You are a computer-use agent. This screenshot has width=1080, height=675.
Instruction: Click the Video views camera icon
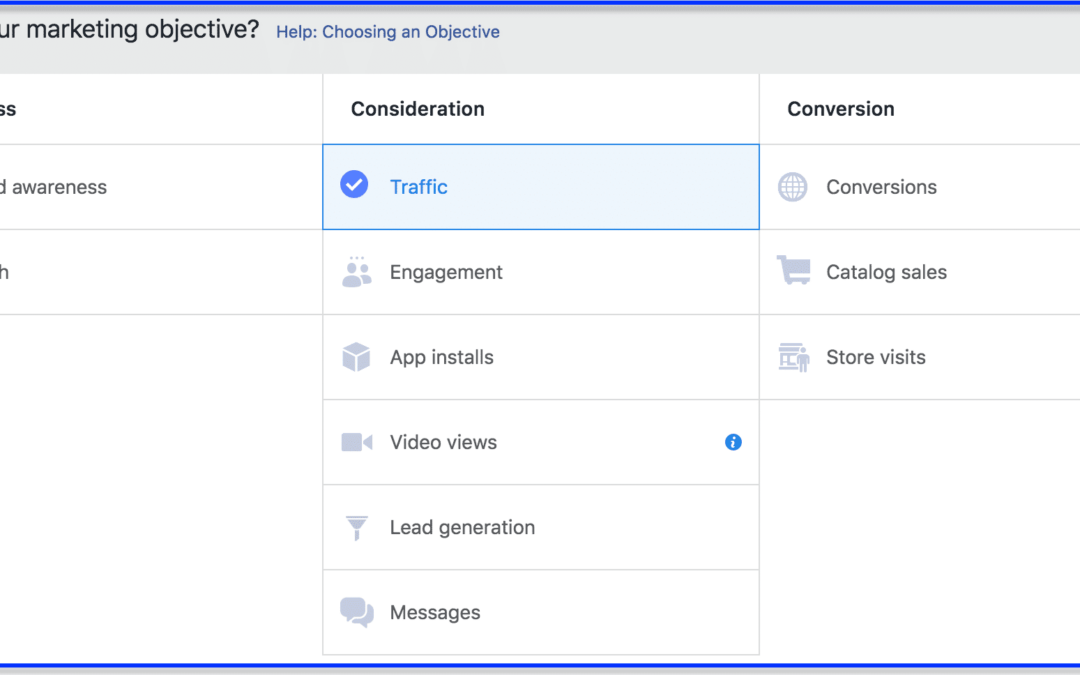click(x=357, y=442)
